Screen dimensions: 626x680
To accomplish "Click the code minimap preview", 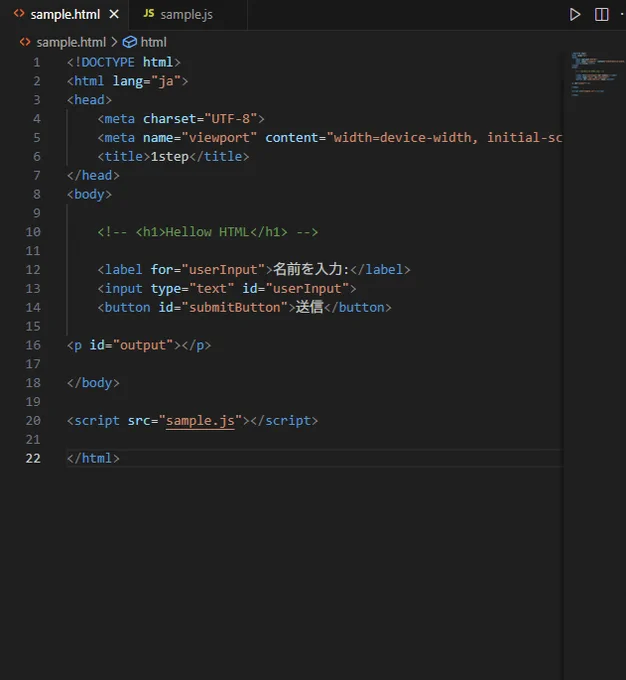I will (597, 74).
